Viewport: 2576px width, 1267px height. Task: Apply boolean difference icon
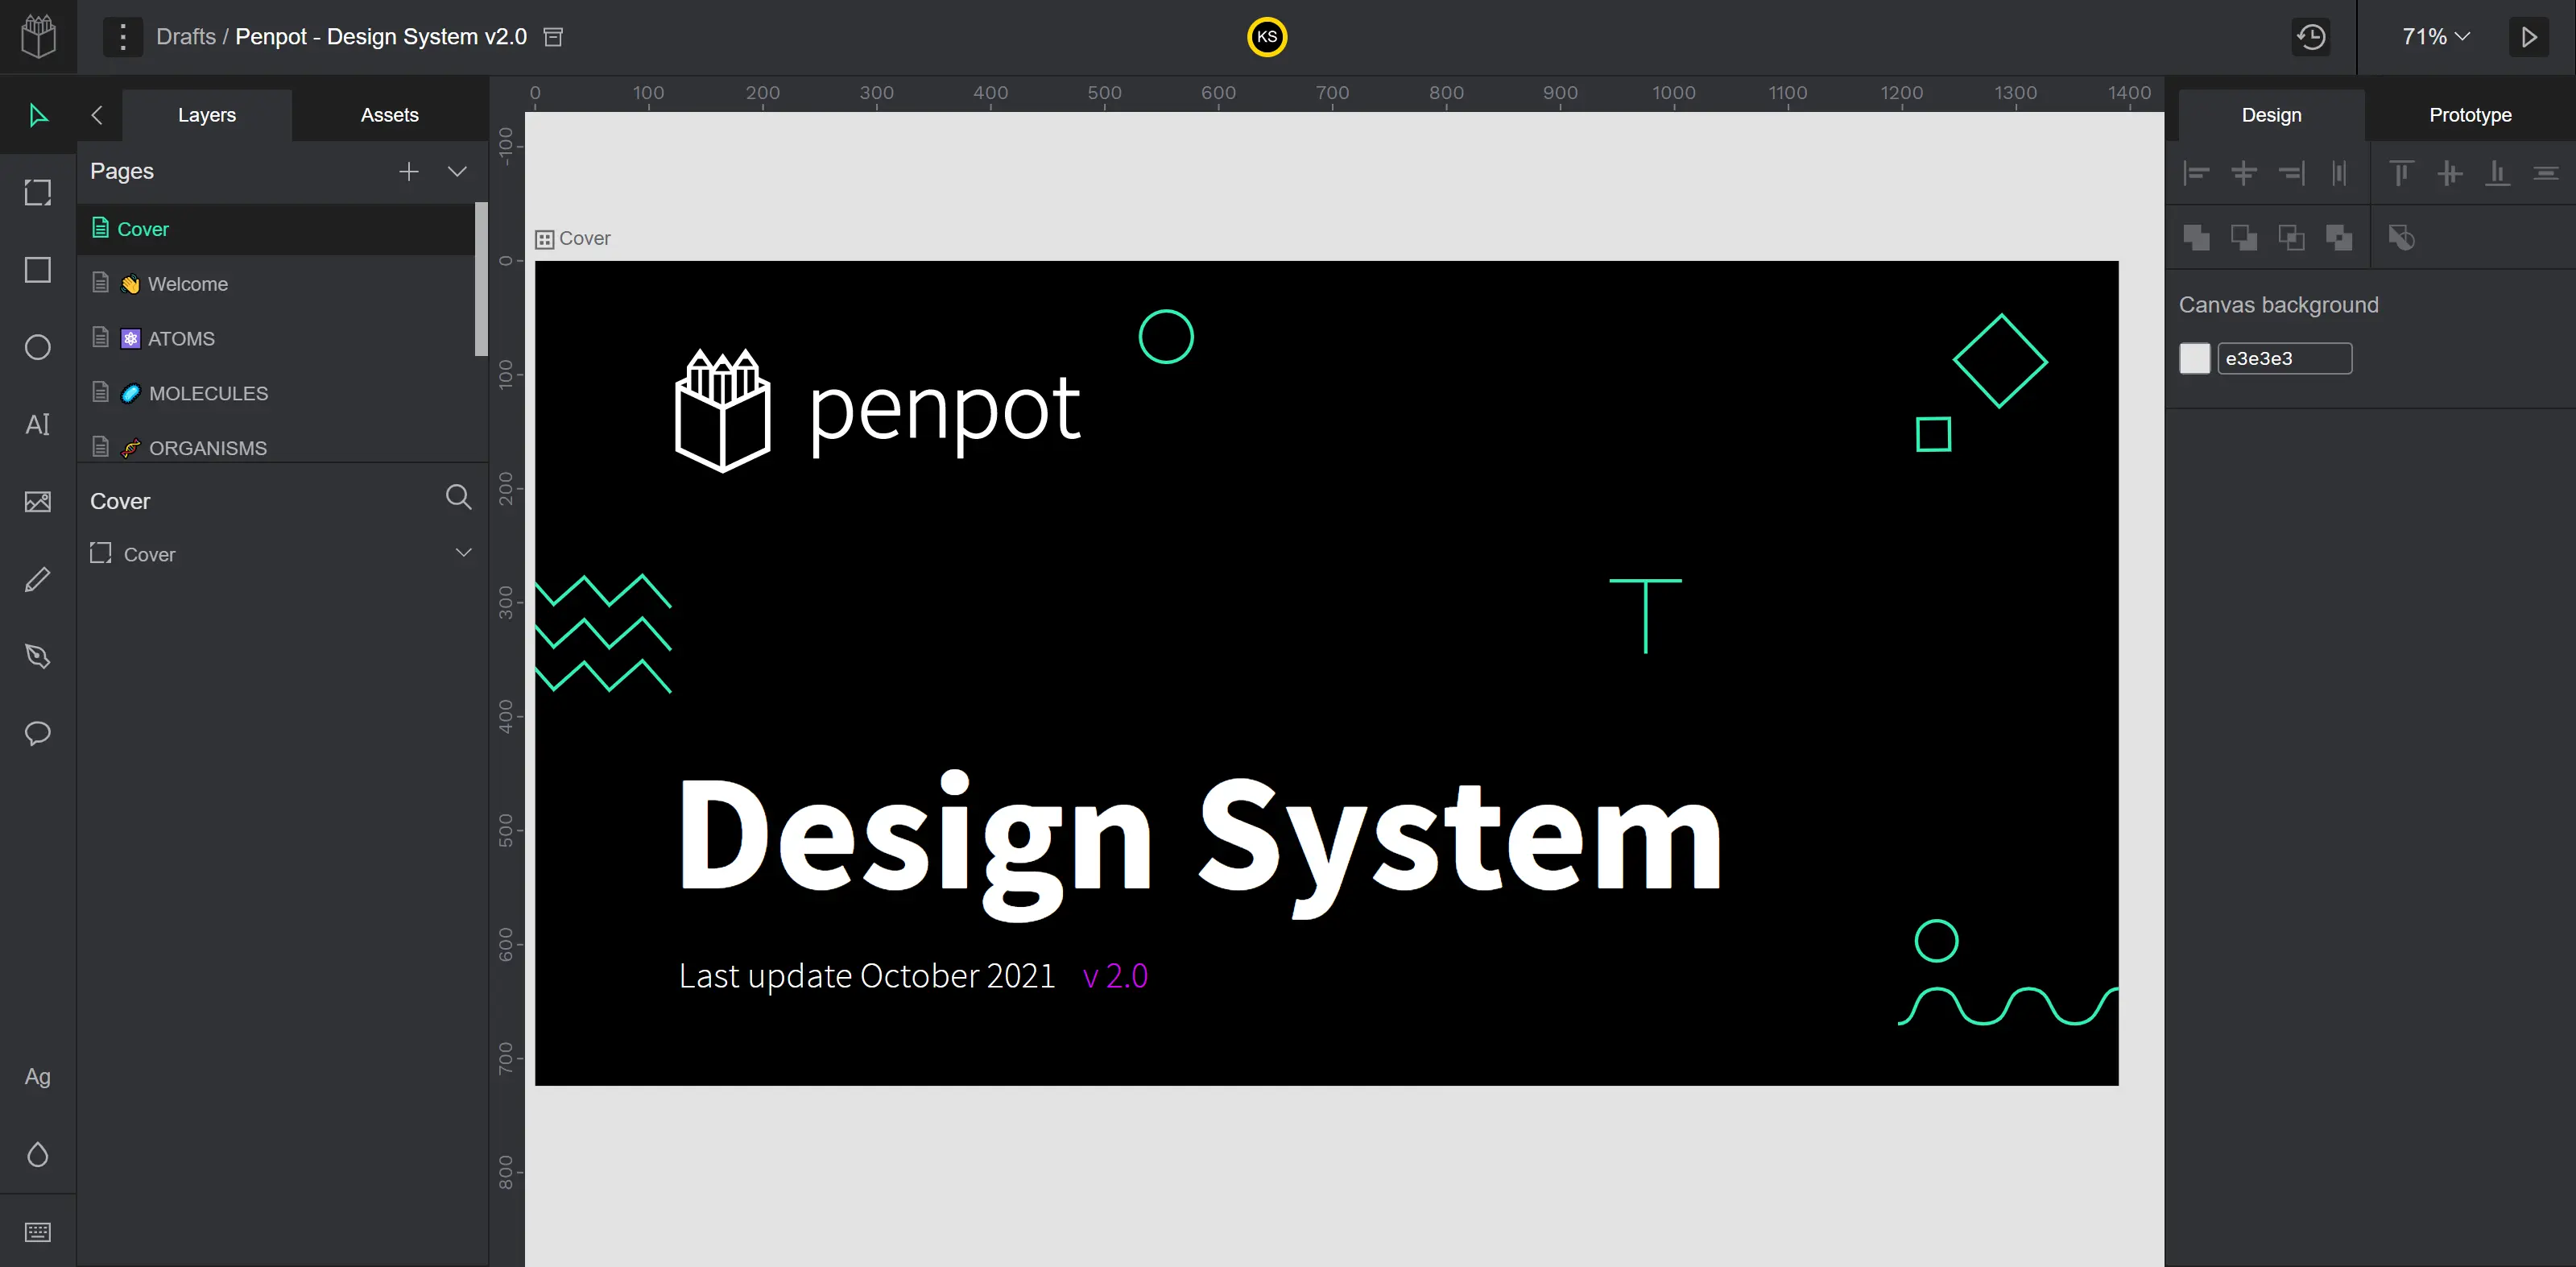[2244, 237]
